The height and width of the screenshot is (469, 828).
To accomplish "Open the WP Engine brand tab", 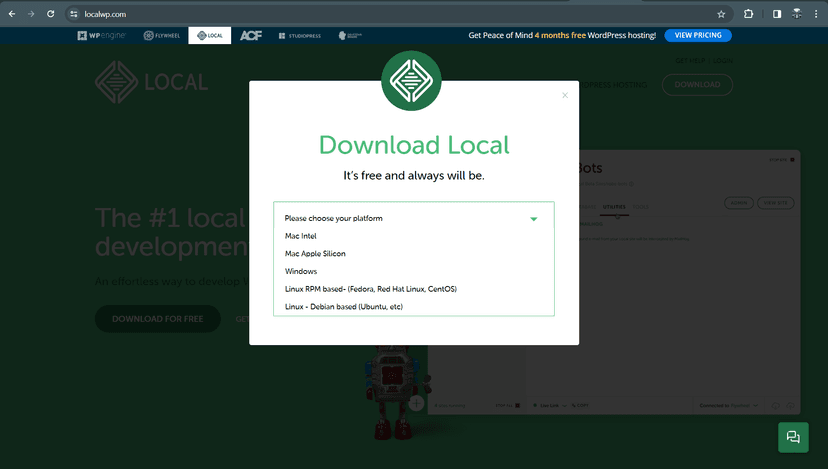I will pos(101,35).
